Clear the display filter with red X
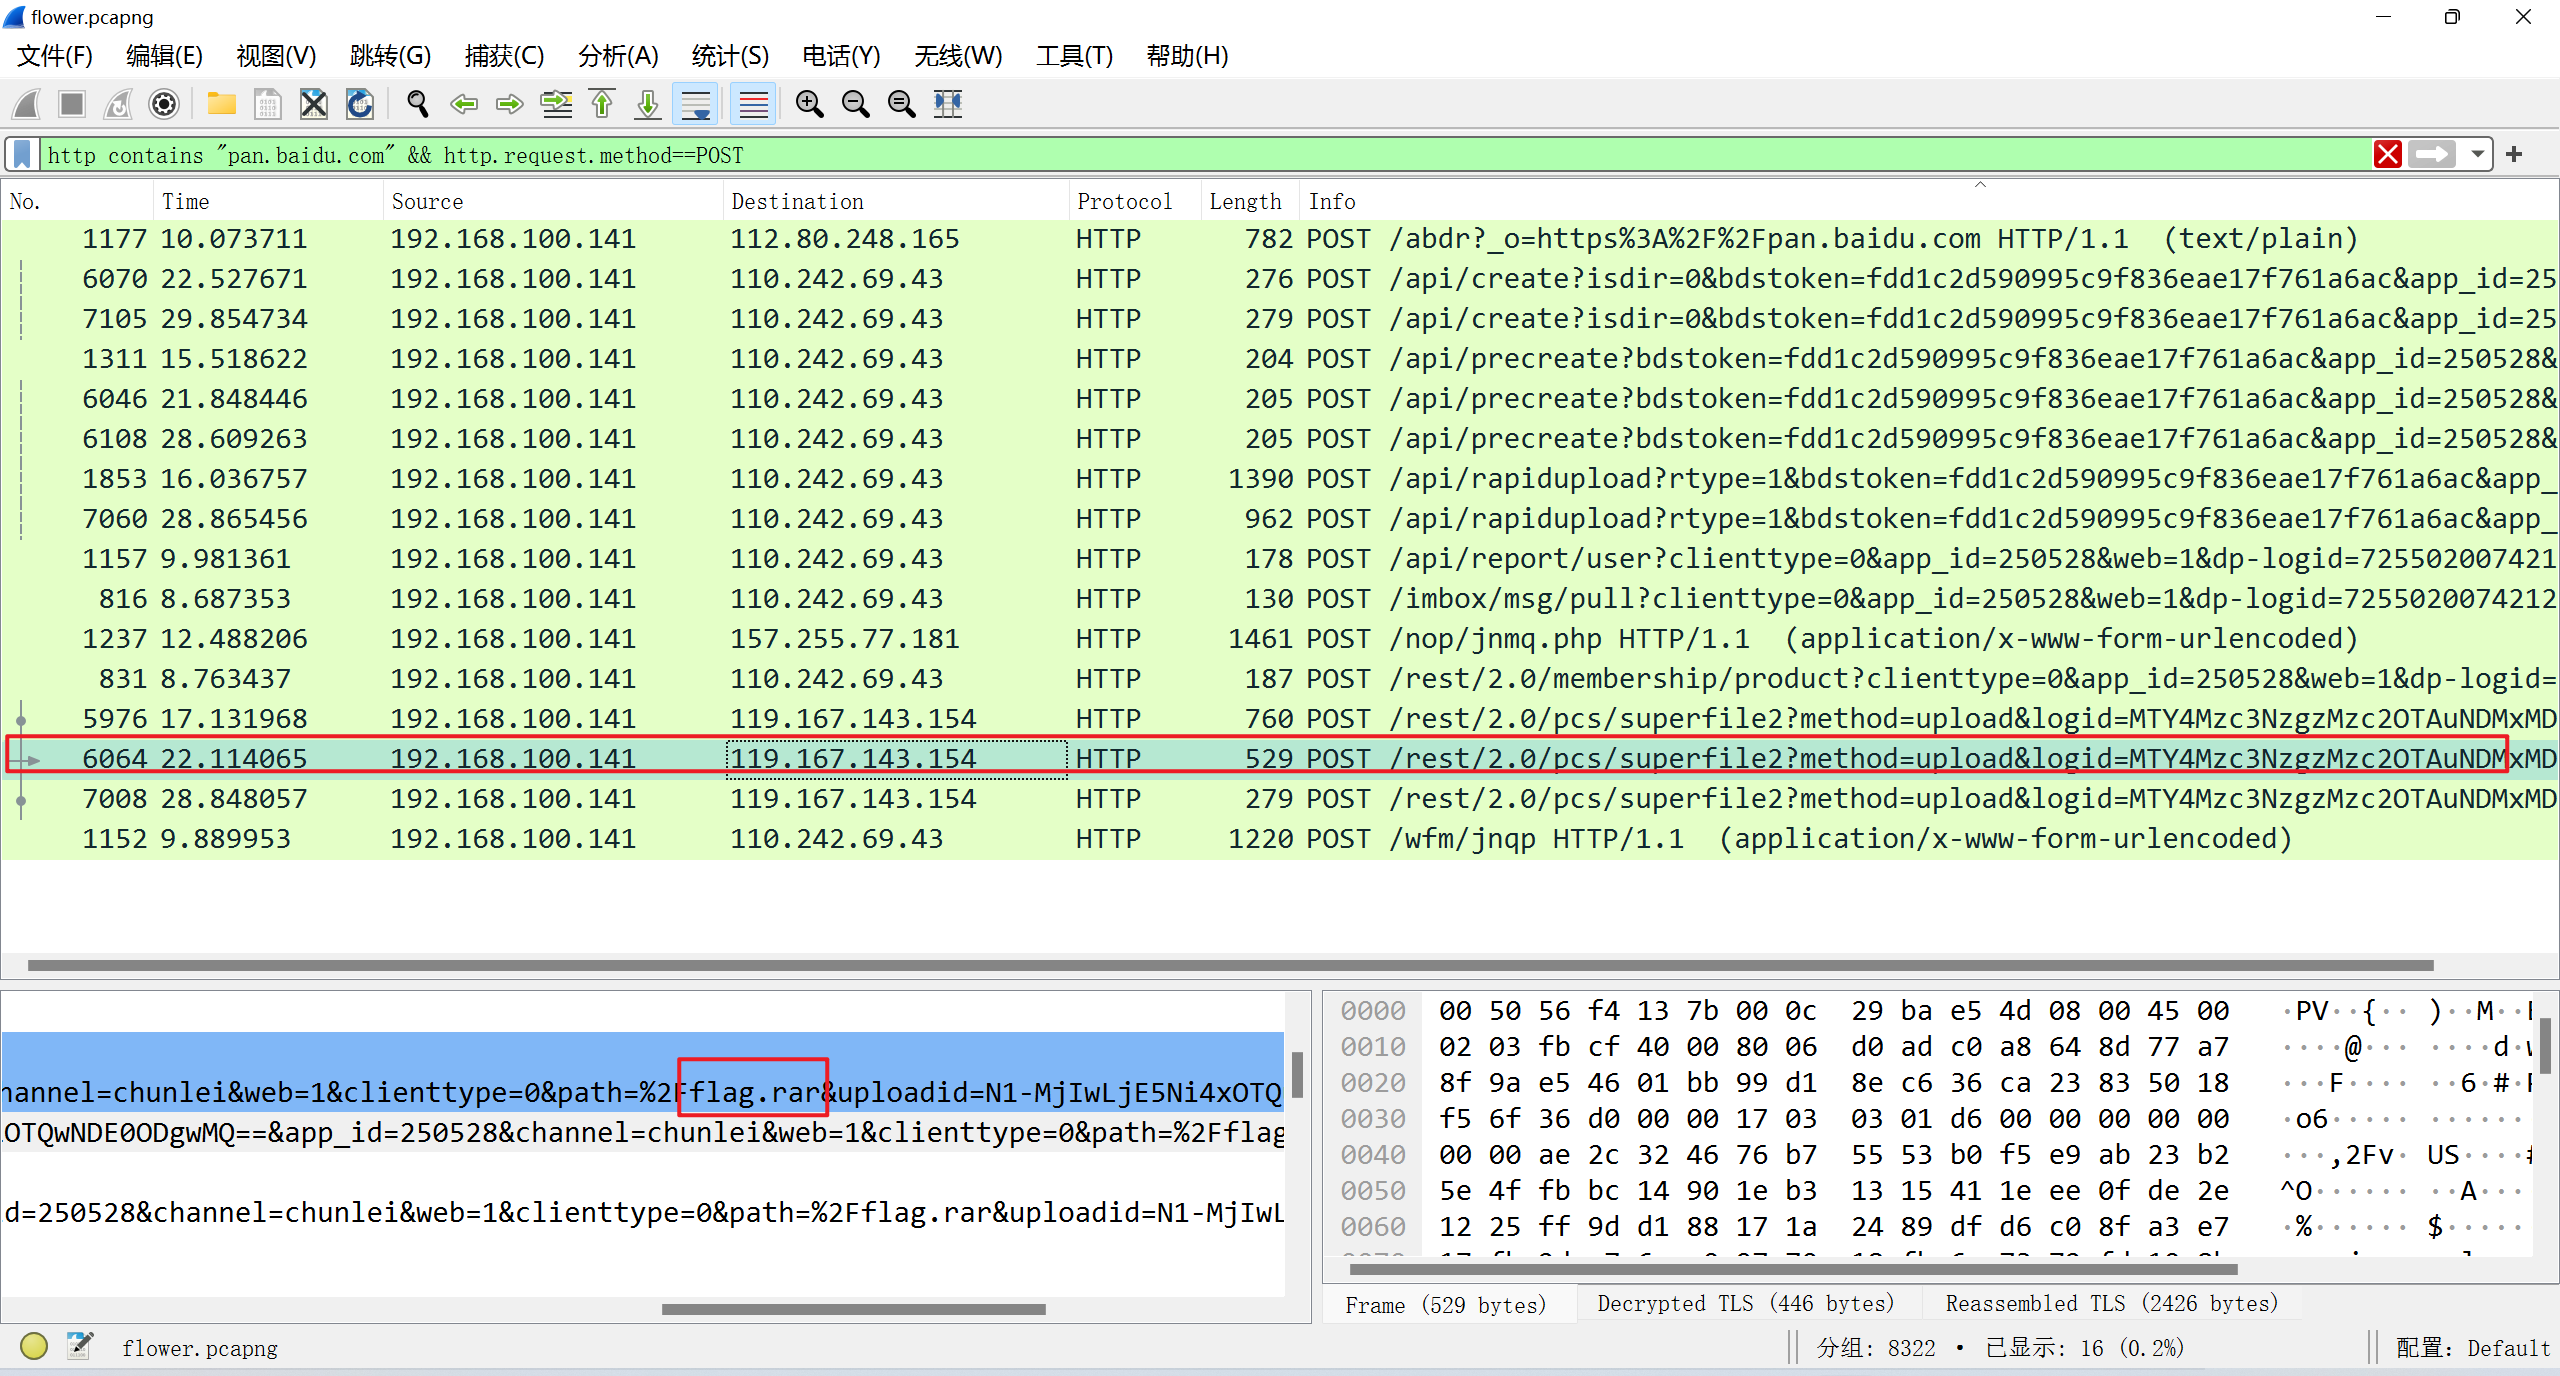 click(2388, 154)
